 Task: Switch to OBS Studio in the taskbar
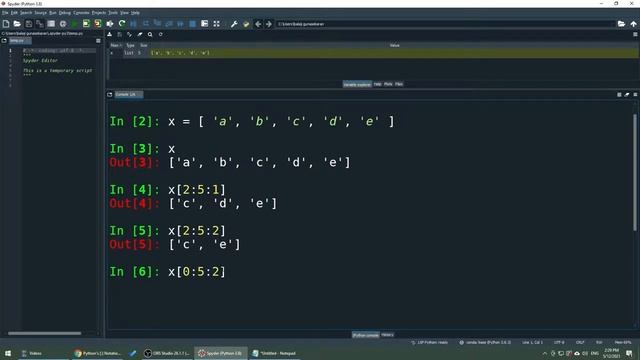pos(167,353)
